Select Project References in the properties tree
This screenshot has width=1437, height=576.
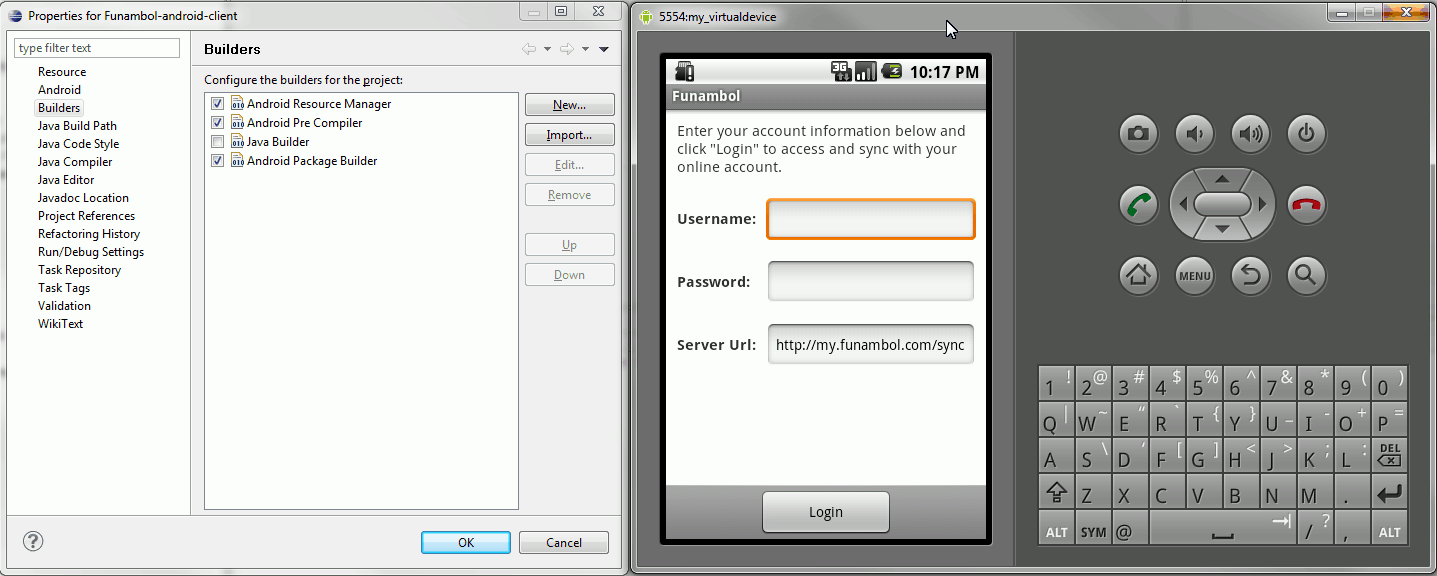(86, 216)
